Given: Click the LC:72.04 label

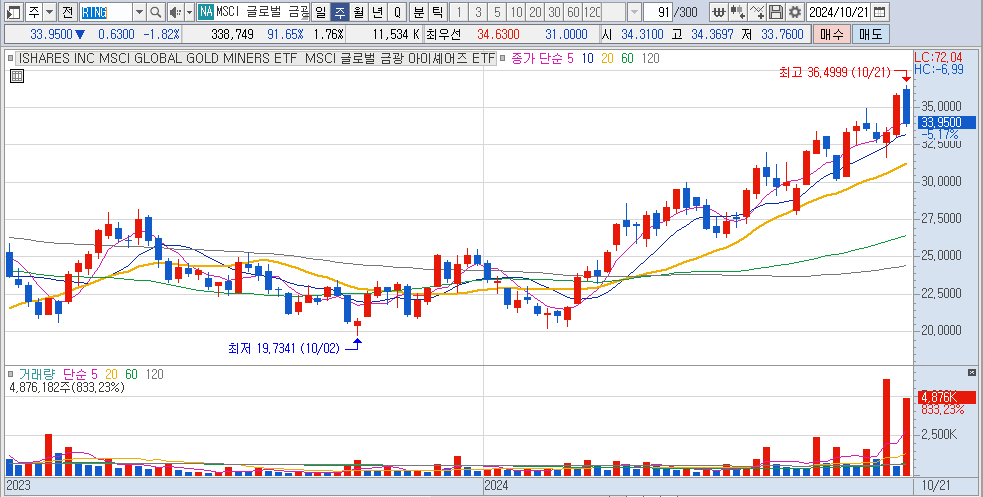Looking at the screenshot, I should pyautogui.click(x=938, y=58).
